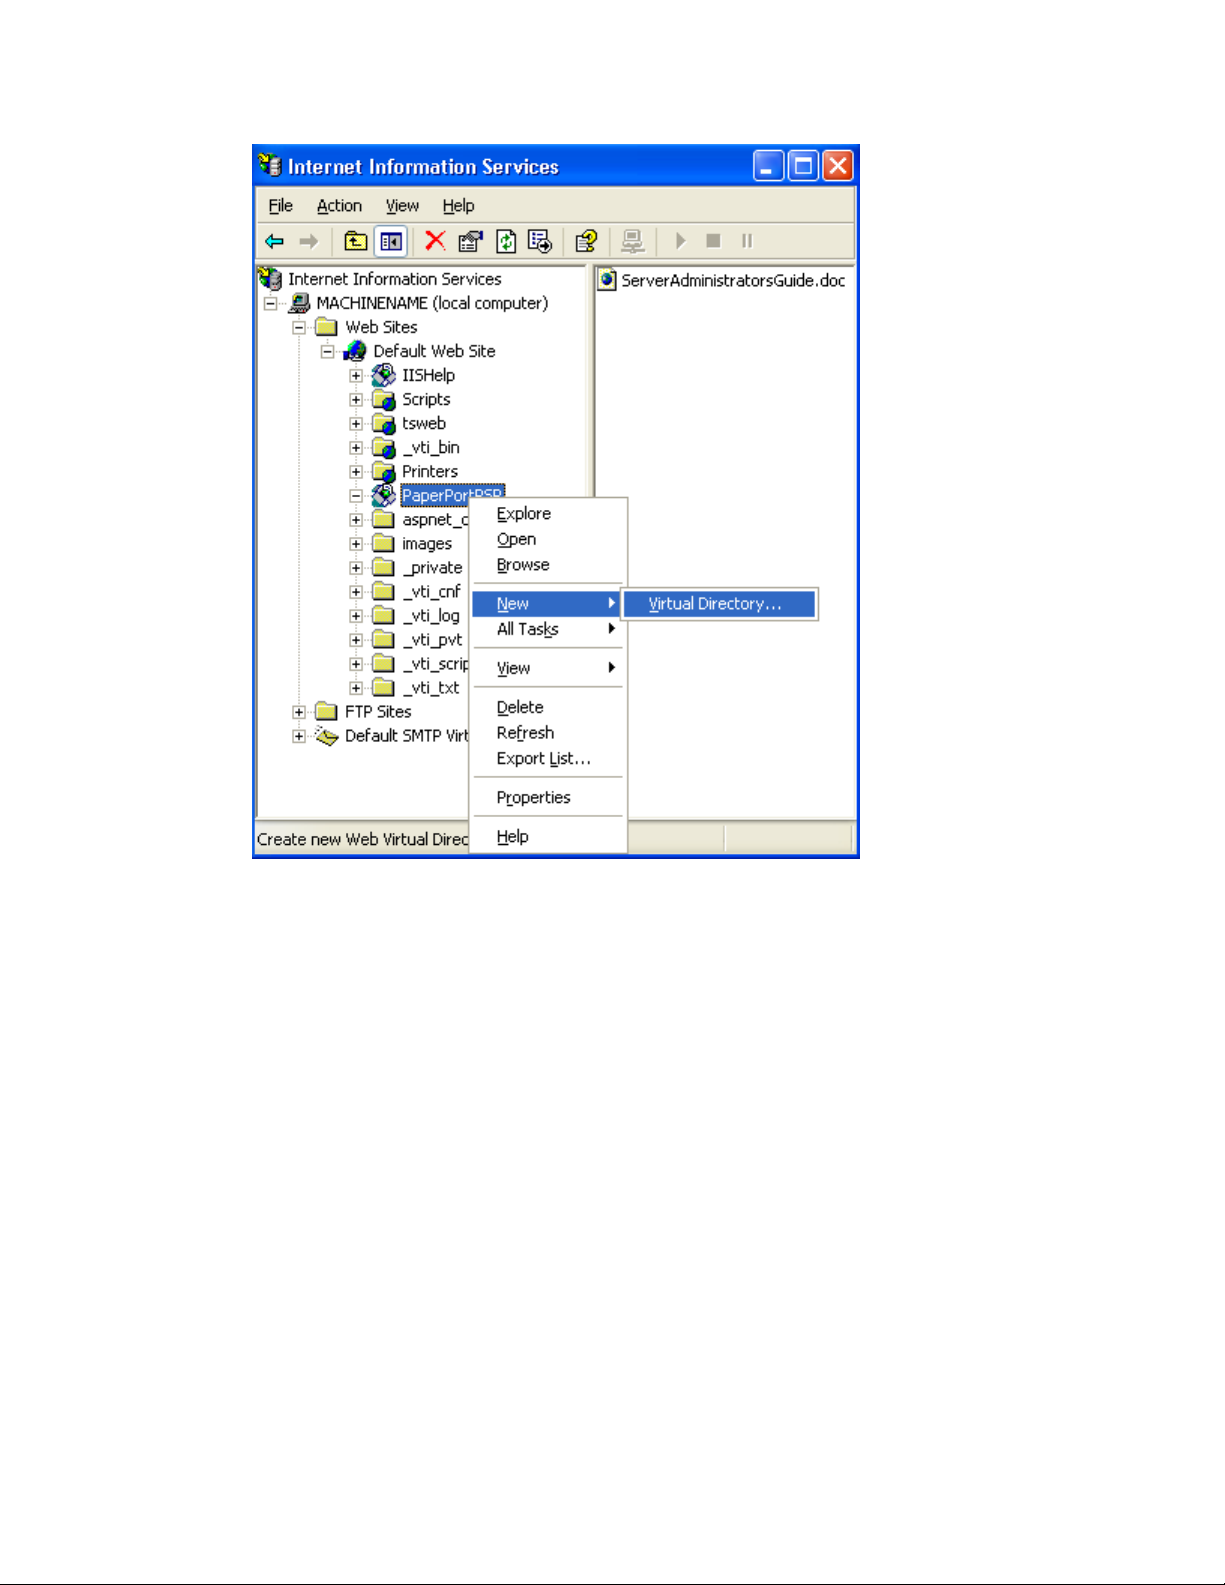Image resolution: width=1225 pixels, height=1585 pixels.
Task: Collapse the Default Web Site node
Action: pyautogui.click(x=327, y=351)
